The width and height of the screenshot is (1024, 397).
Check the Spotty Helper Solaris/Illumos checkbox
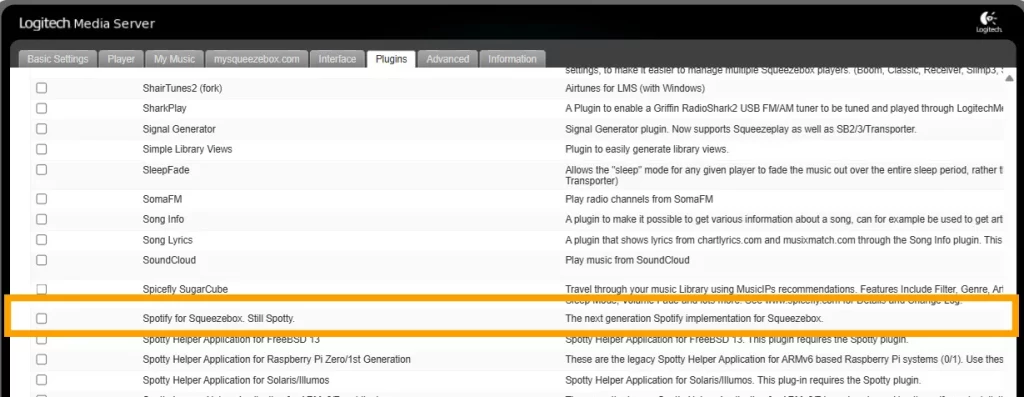click(42, 379)
